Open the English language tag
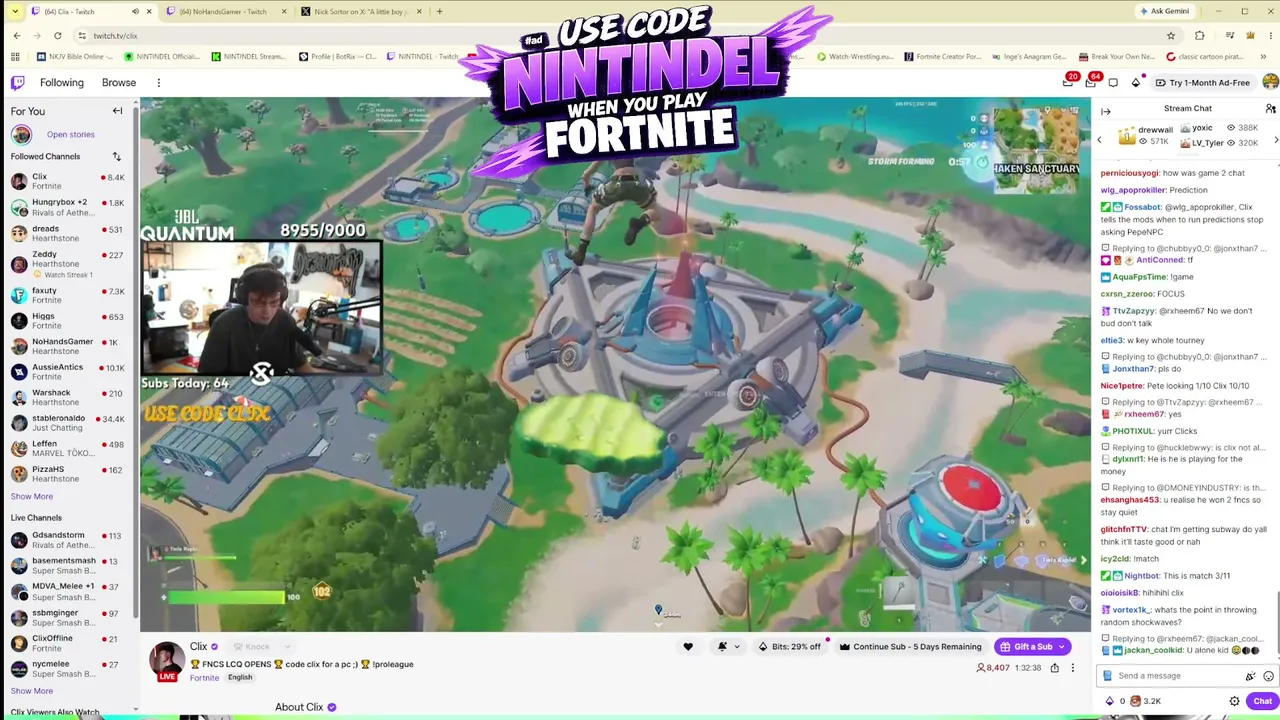Viewport: 1280px width, 720px height. 240,678
